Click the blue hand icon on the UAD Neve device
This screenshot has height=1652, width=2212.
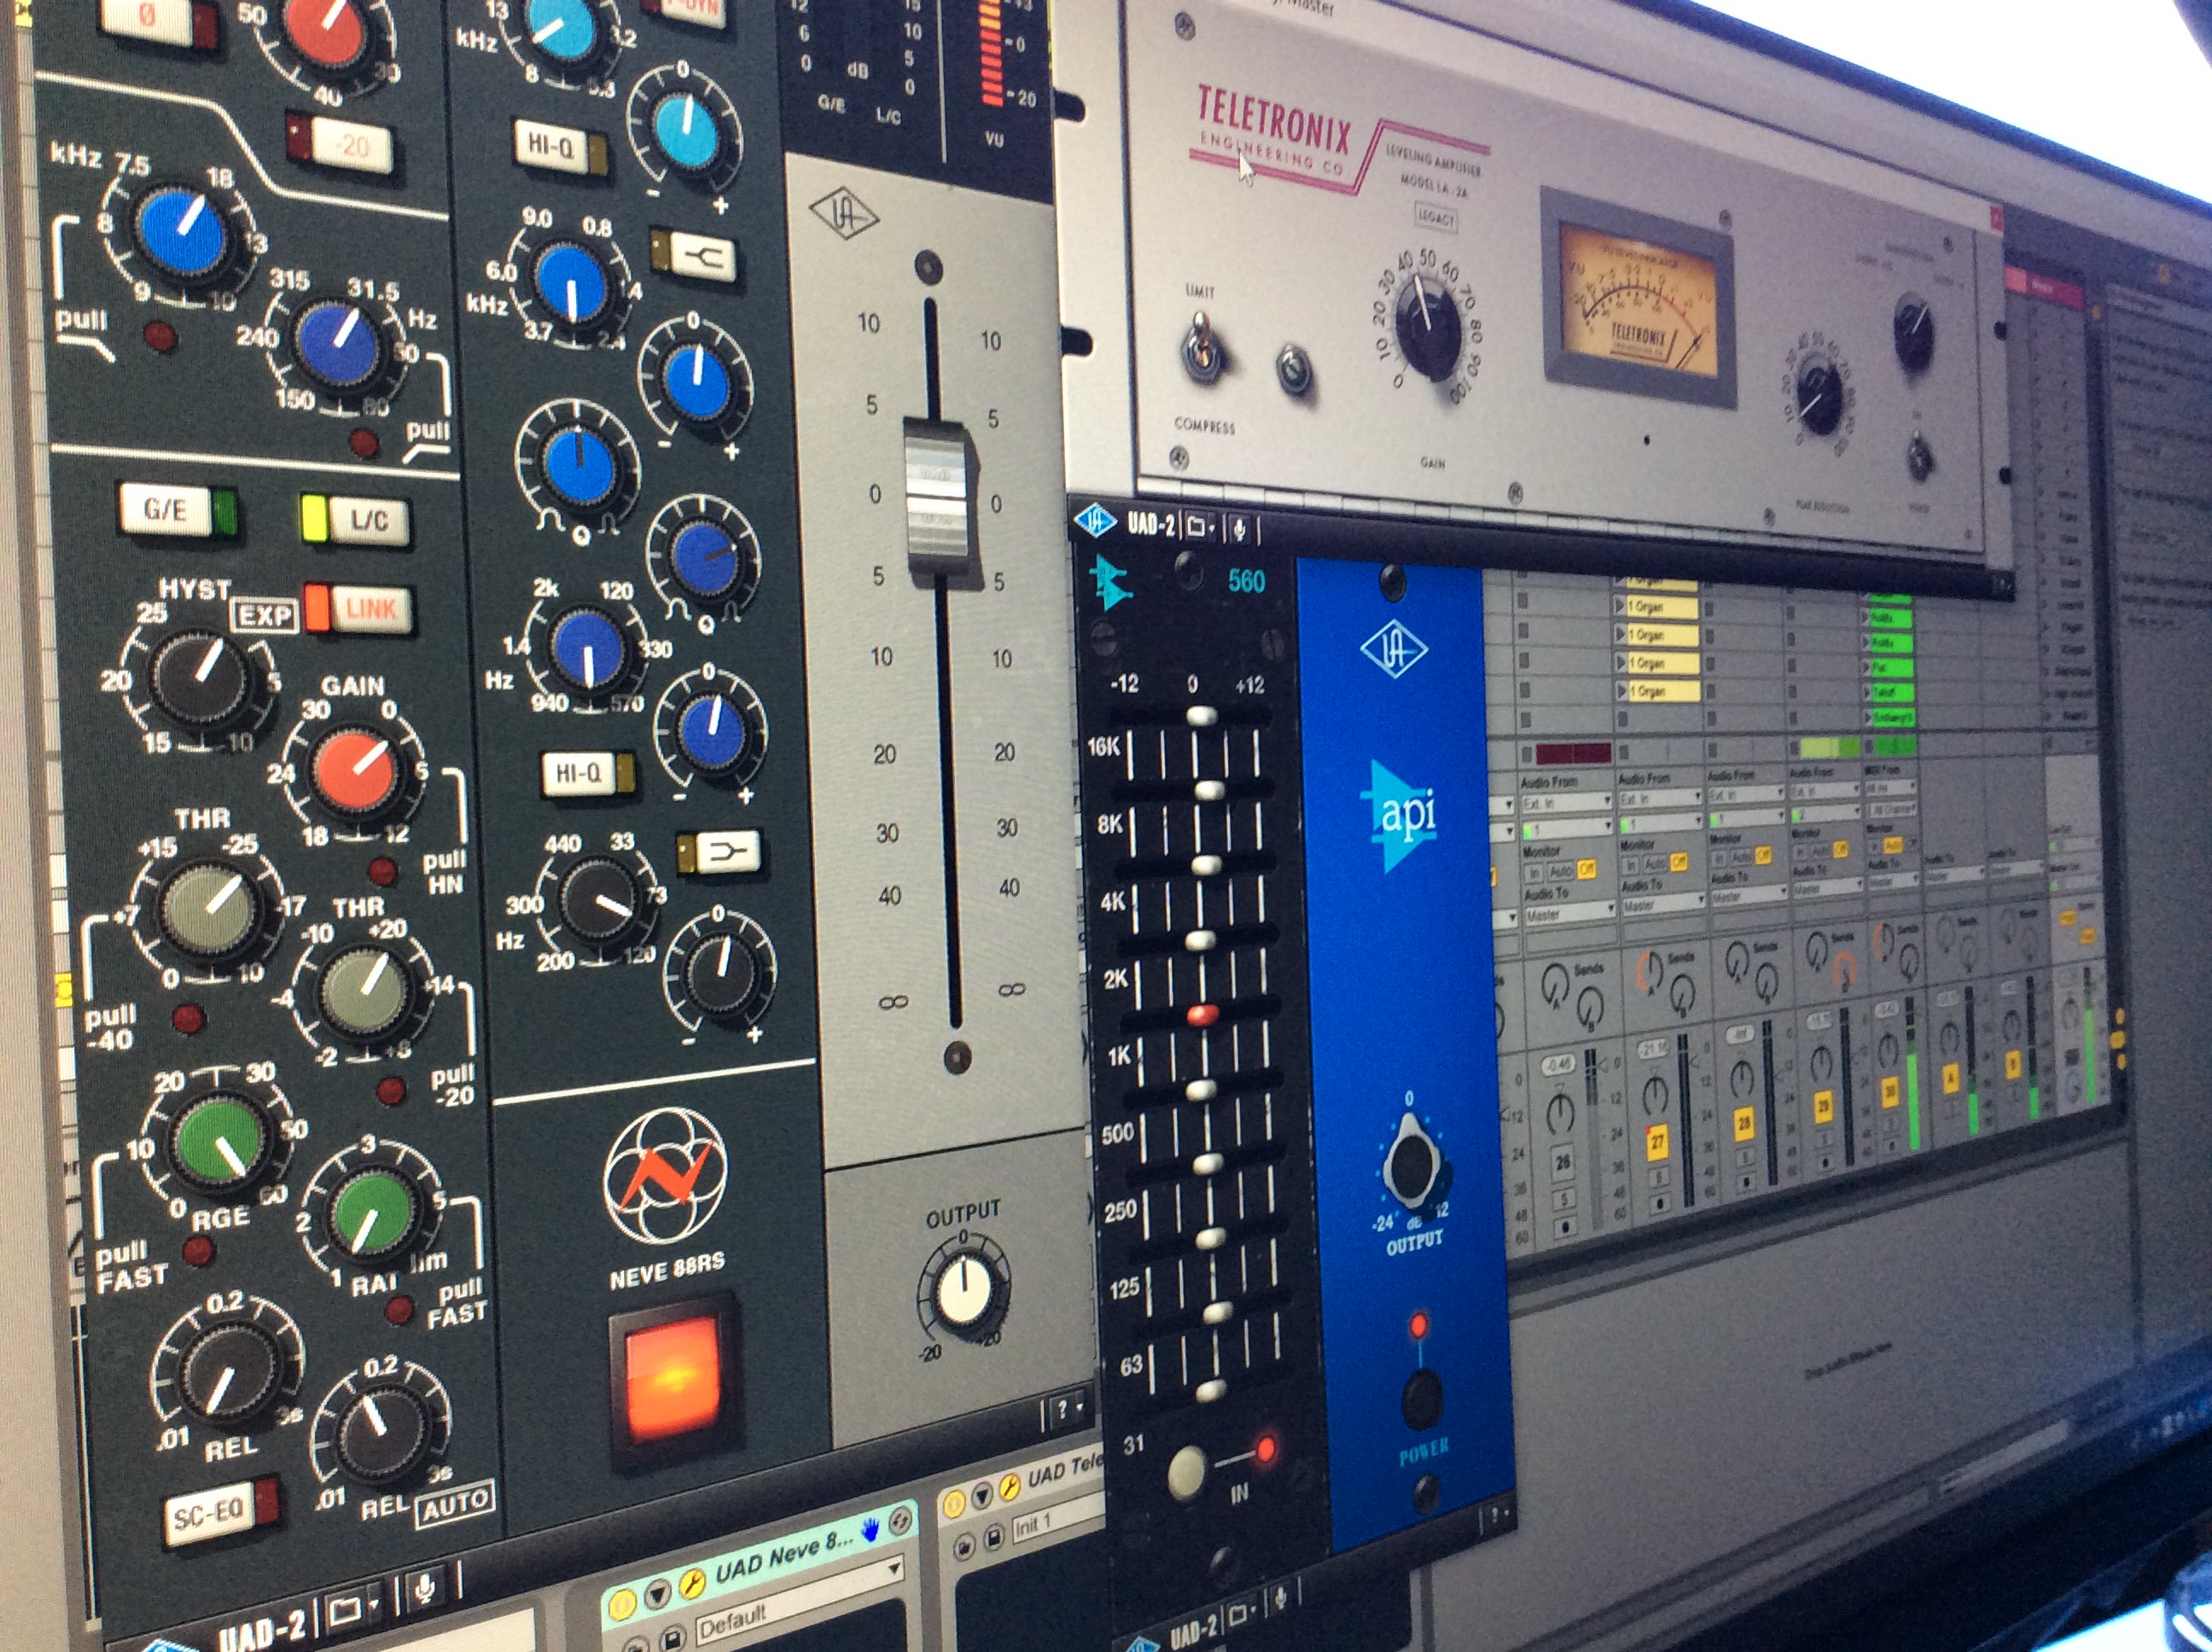(x=870, y=1529)
